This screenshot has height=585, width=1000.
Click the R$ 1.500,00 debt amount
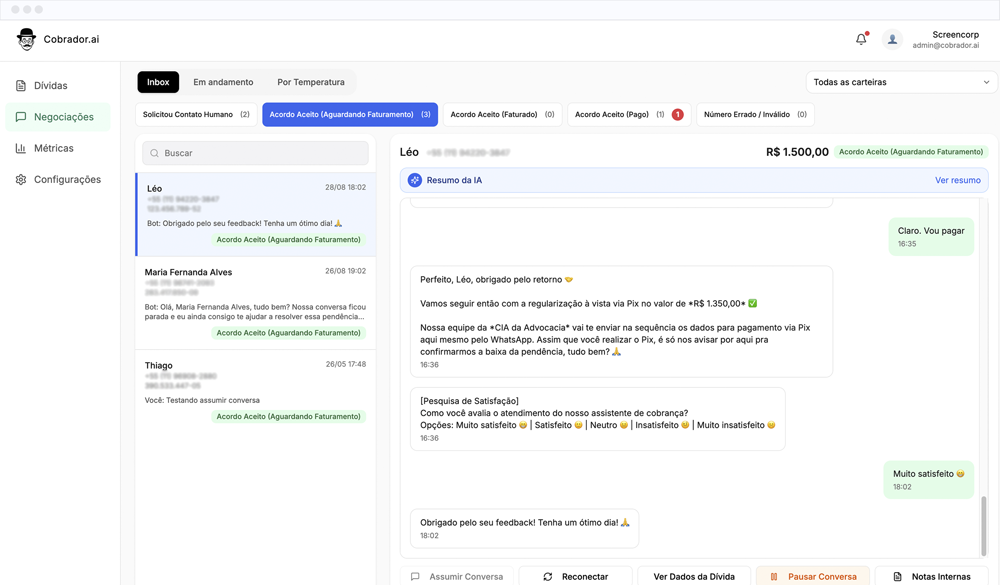coord(797,152)
